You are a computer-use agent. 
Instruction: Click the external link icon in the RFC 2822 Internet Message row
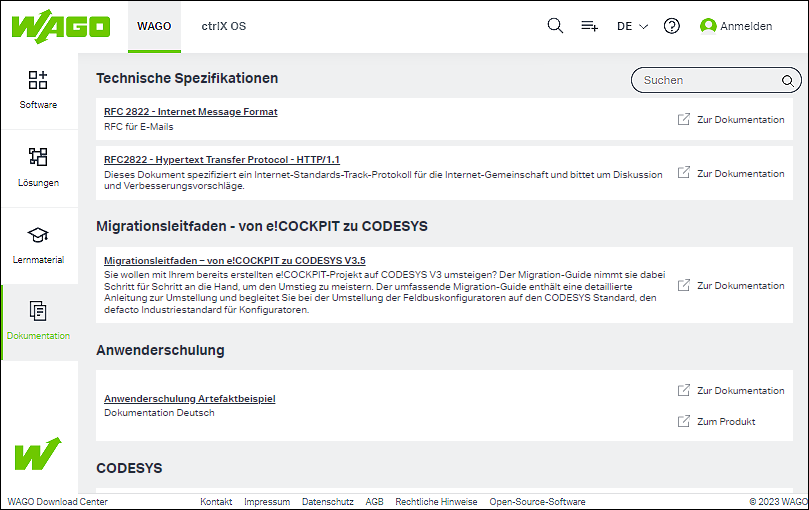click(684, 119)
